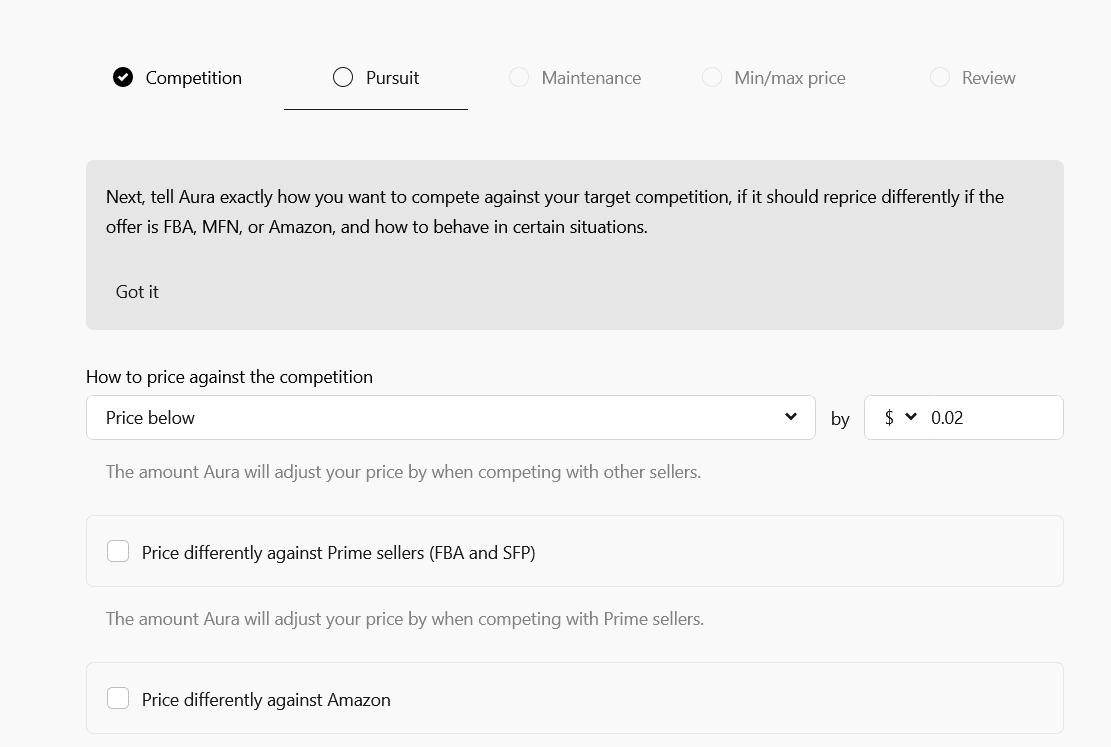Select the Pursuit step label
This screenshot has height=747, width=1111.
392,78
